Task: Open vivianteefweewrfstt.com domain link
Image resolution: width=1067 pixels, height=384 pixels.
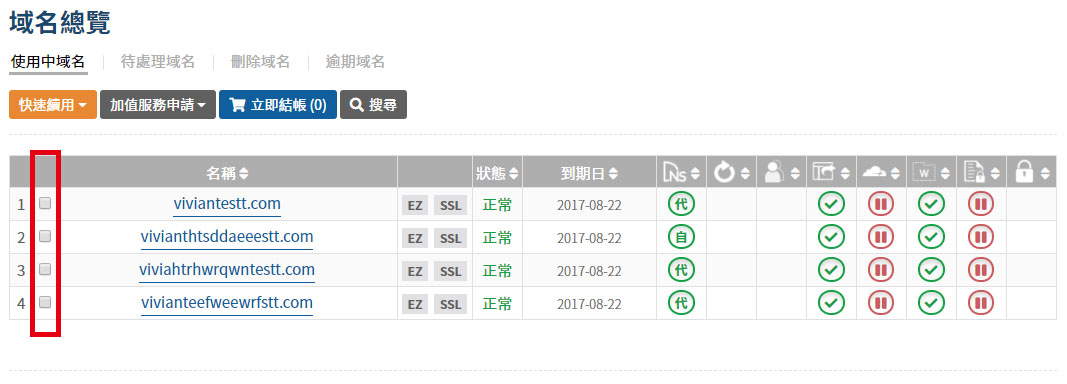Action: pos(227,303)
